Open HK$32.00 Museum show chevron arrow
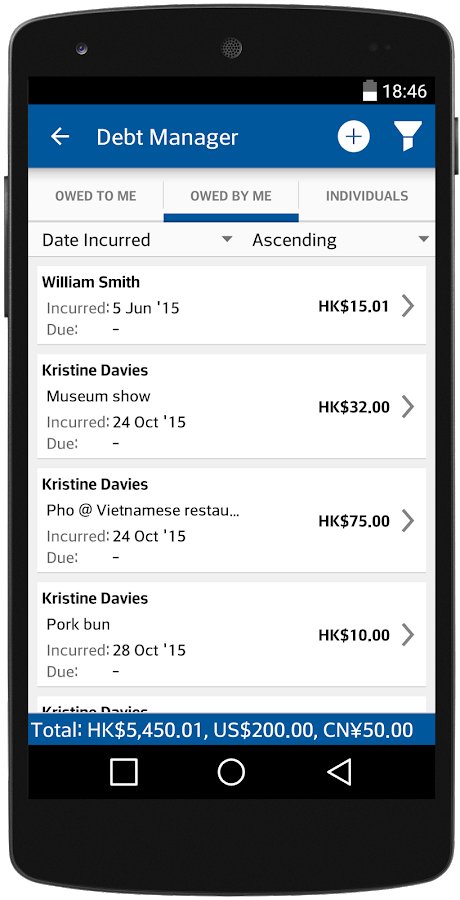This screenshot has height=900, width=460. coord(408,407)
